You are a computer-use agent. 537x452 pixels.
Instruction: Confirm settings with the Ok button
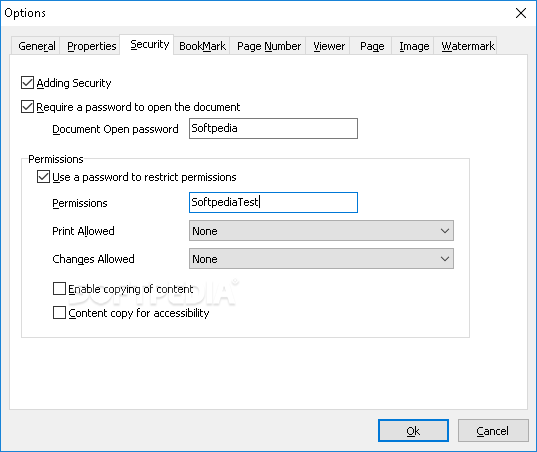[413, 430]
